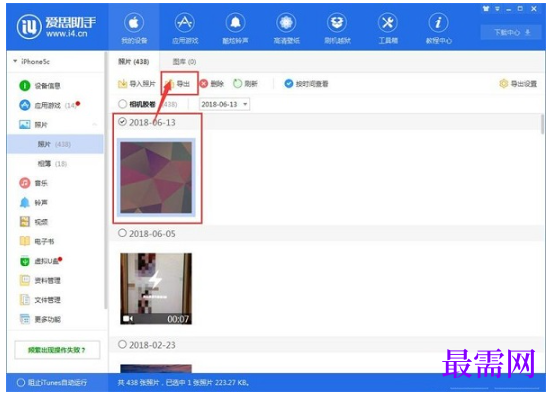Open 资料管理 data management in sidebar
This screenshot has width=554, height=395.
(x=40, y=281)
